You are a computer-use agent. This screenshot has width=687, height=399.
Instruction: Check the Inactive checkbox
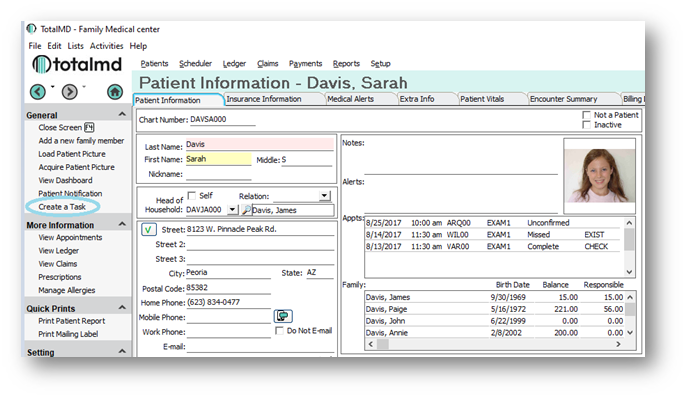coord(586,125)
